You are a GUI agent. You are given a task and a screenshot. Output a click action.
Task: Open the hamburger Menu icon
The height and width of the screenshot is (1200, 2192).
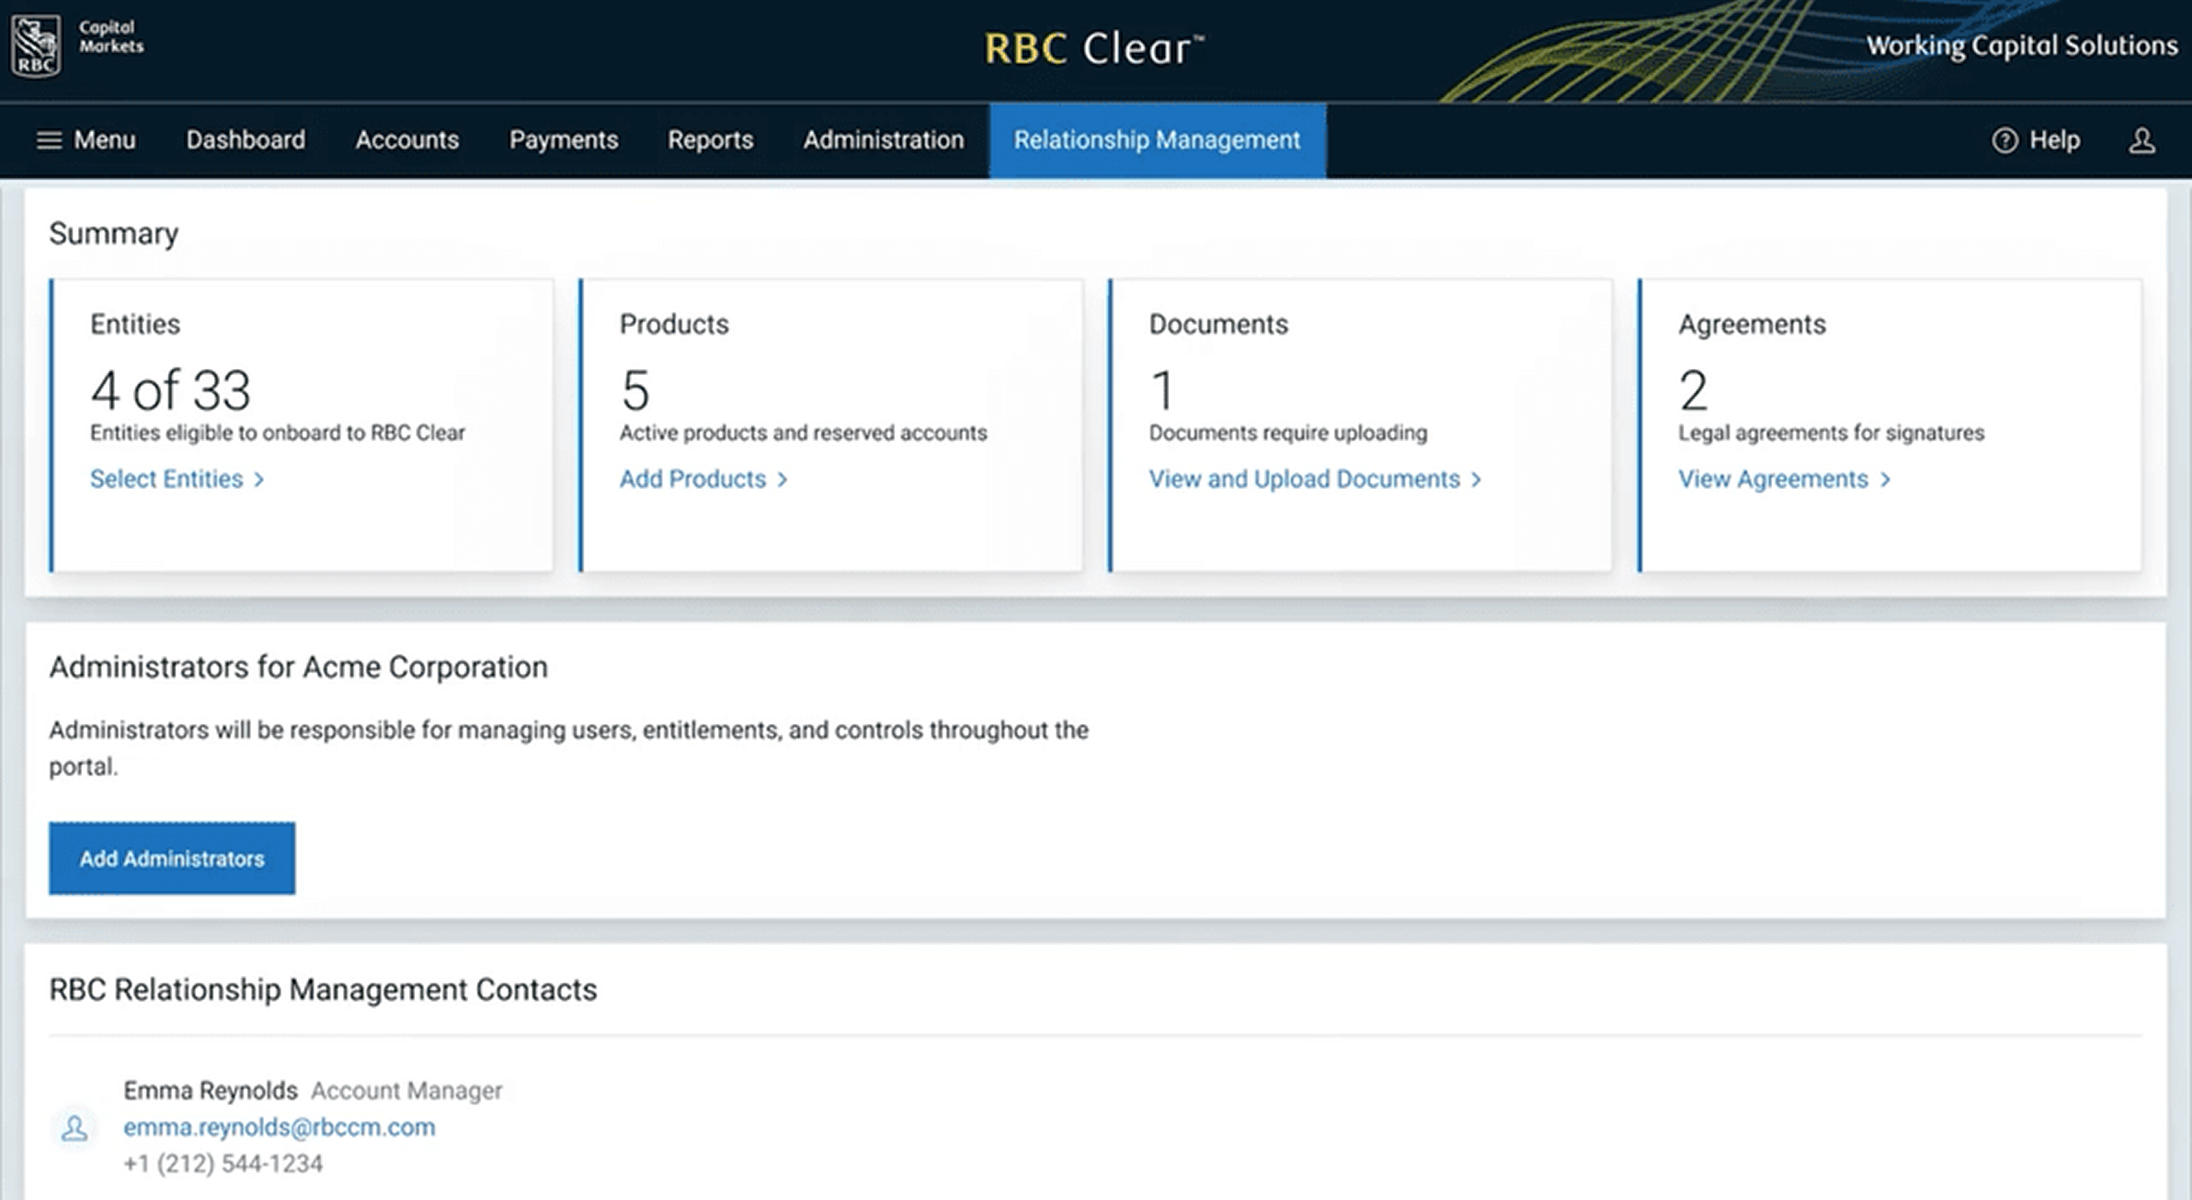click(49, 140)
